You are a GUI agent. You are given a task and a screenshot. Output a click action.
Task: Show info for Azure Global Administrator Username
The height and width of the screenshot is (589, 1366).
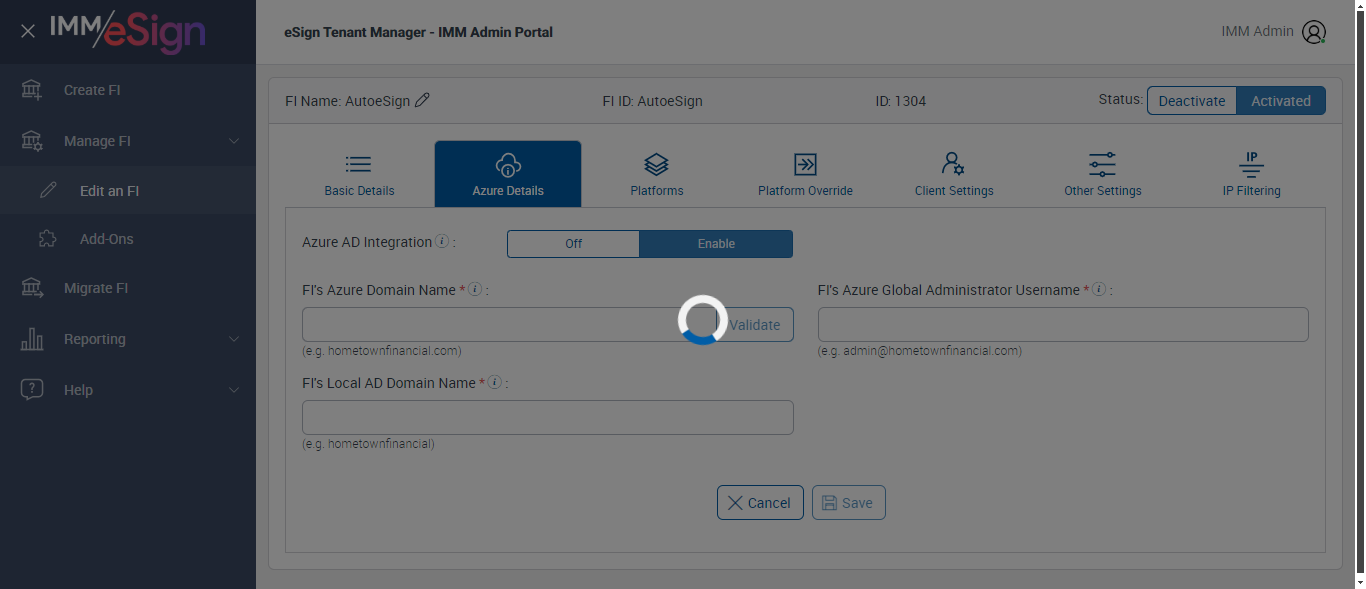coord(1099,290)
